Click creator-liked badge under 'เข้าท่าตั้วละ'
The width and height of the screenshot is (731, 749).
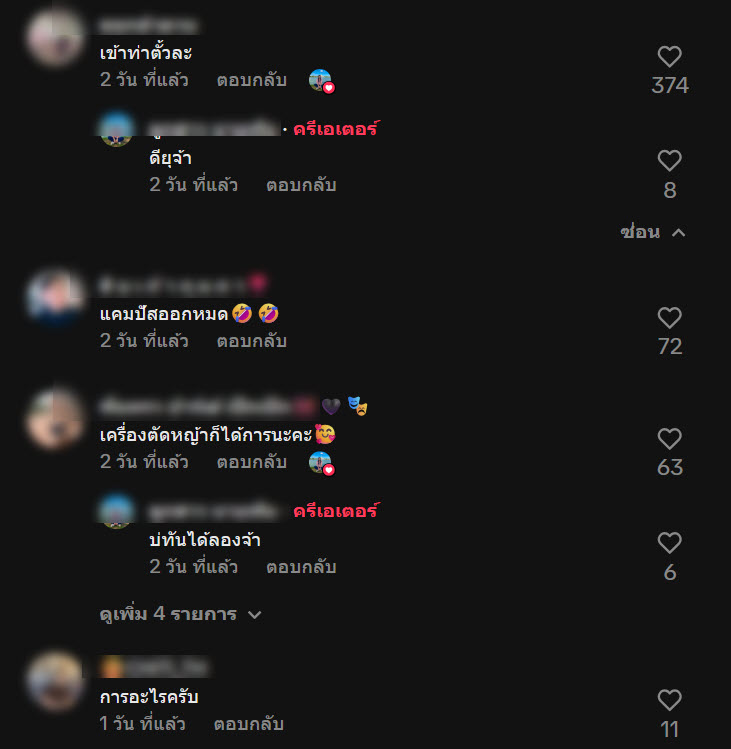[322, 81]
